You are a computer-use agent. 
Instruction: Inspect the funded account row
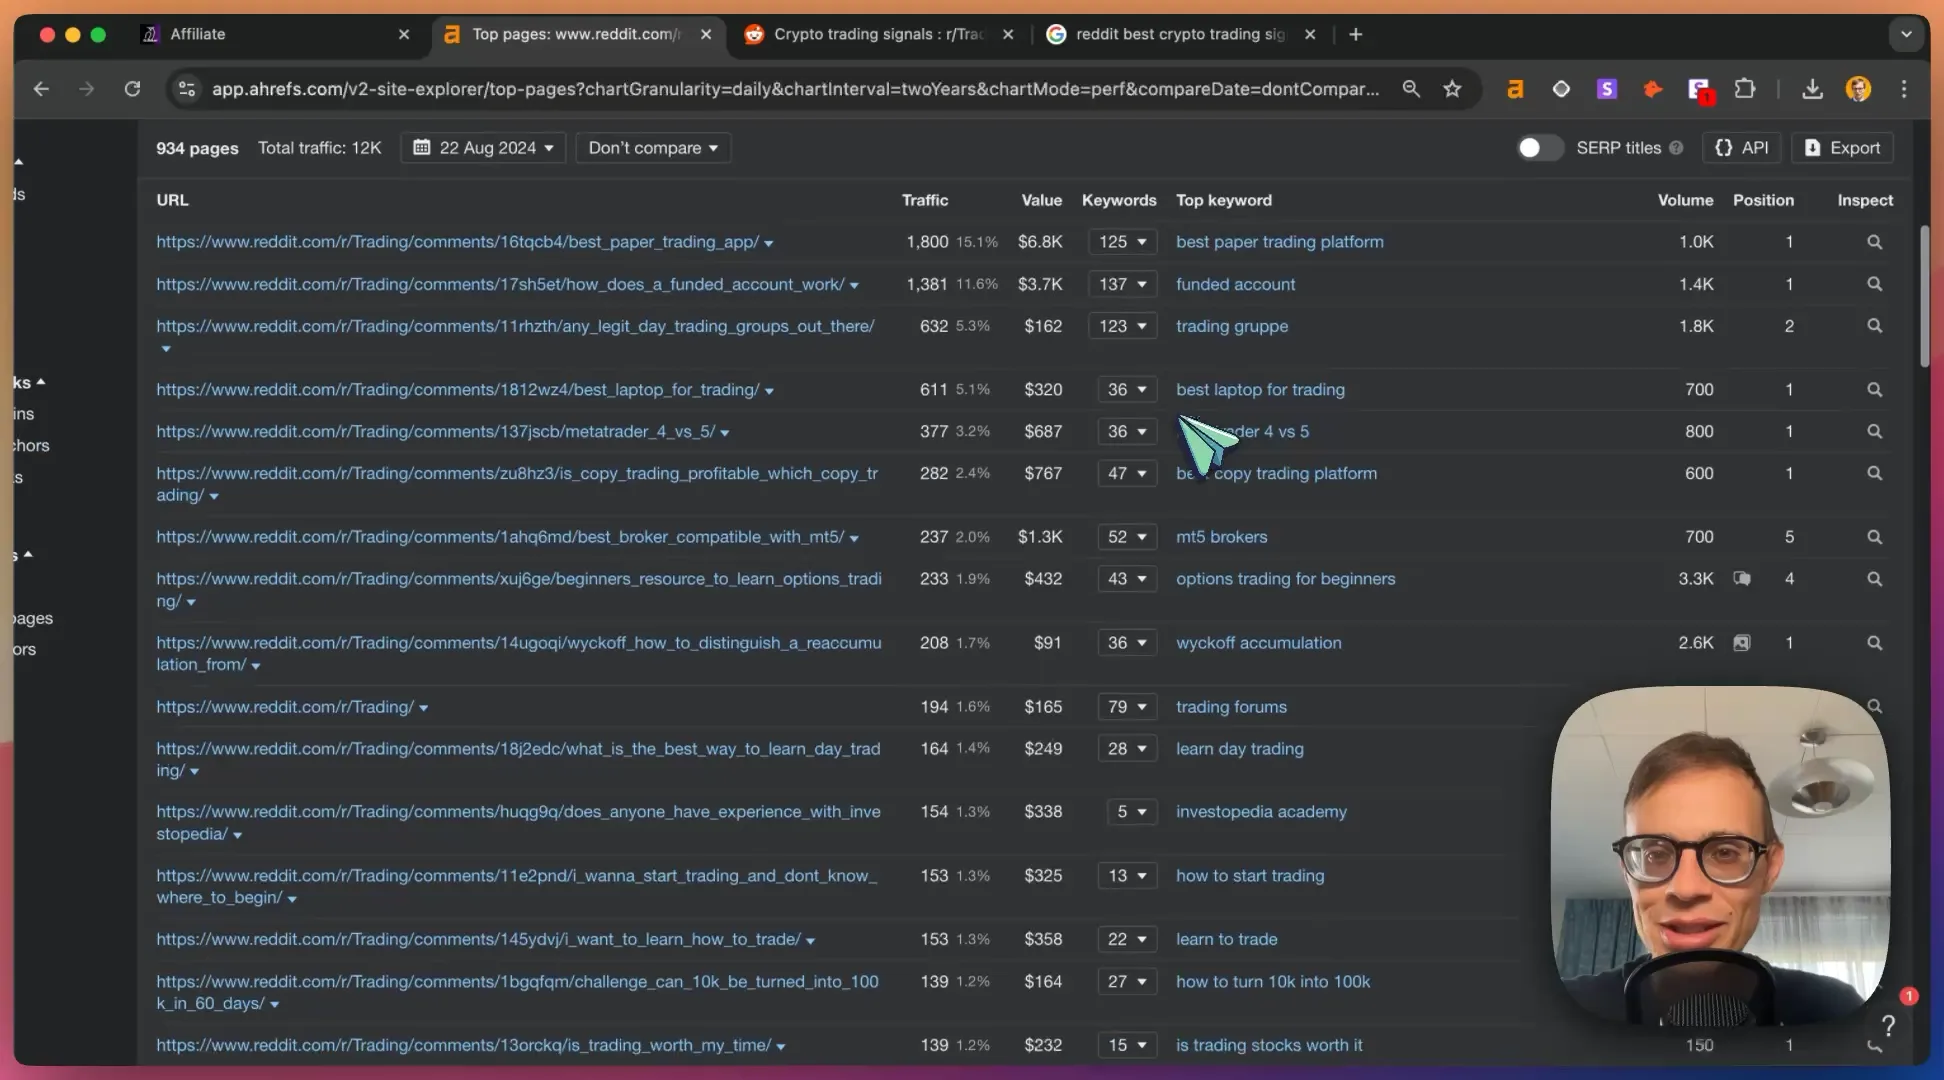(x=1874, y=284)
